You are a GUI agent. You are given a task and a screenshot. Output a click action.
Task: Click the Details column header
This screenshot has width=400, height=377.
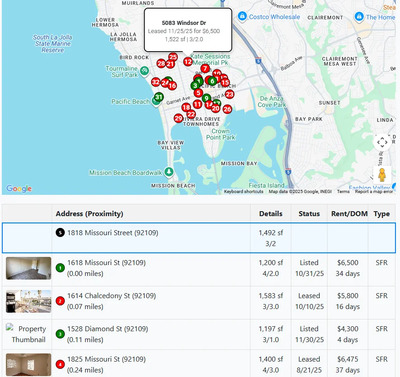271,214
